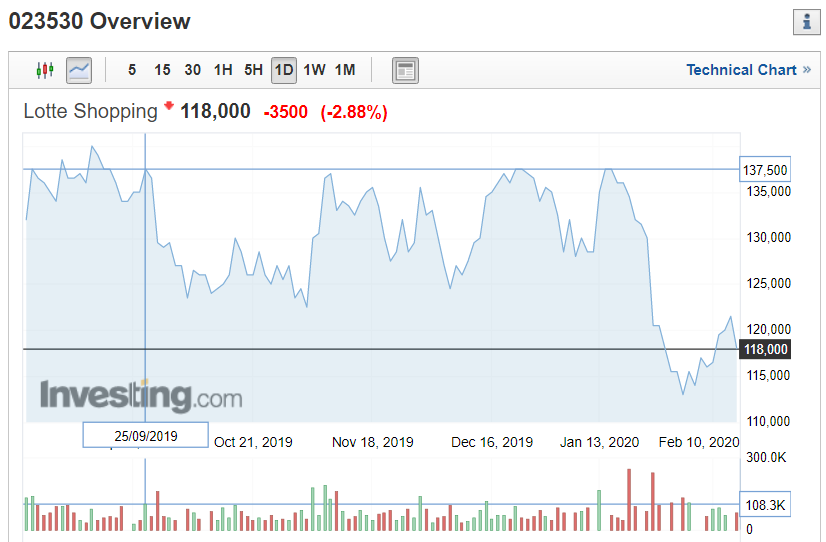Select the 1D timeframe button

pos(284,70)
